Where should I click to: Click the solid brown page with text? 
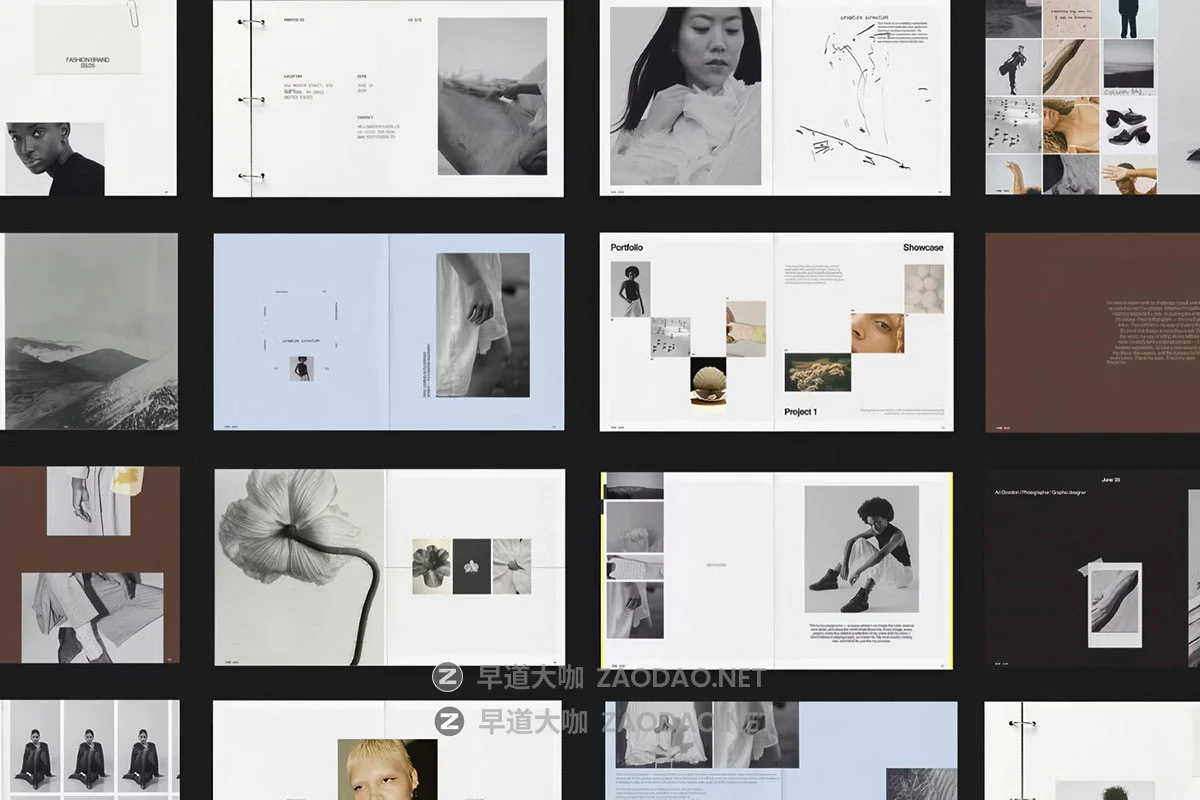pyautogui.click(x=1092, y=332)
